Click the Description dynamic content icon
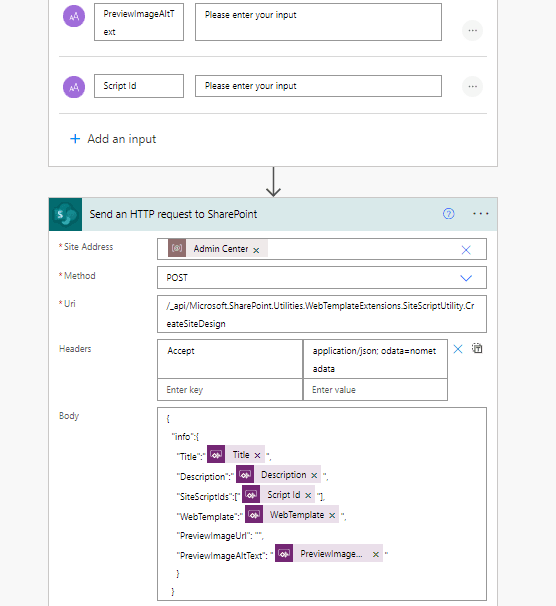This screenshot has height=606, width=556. [245, 475]
